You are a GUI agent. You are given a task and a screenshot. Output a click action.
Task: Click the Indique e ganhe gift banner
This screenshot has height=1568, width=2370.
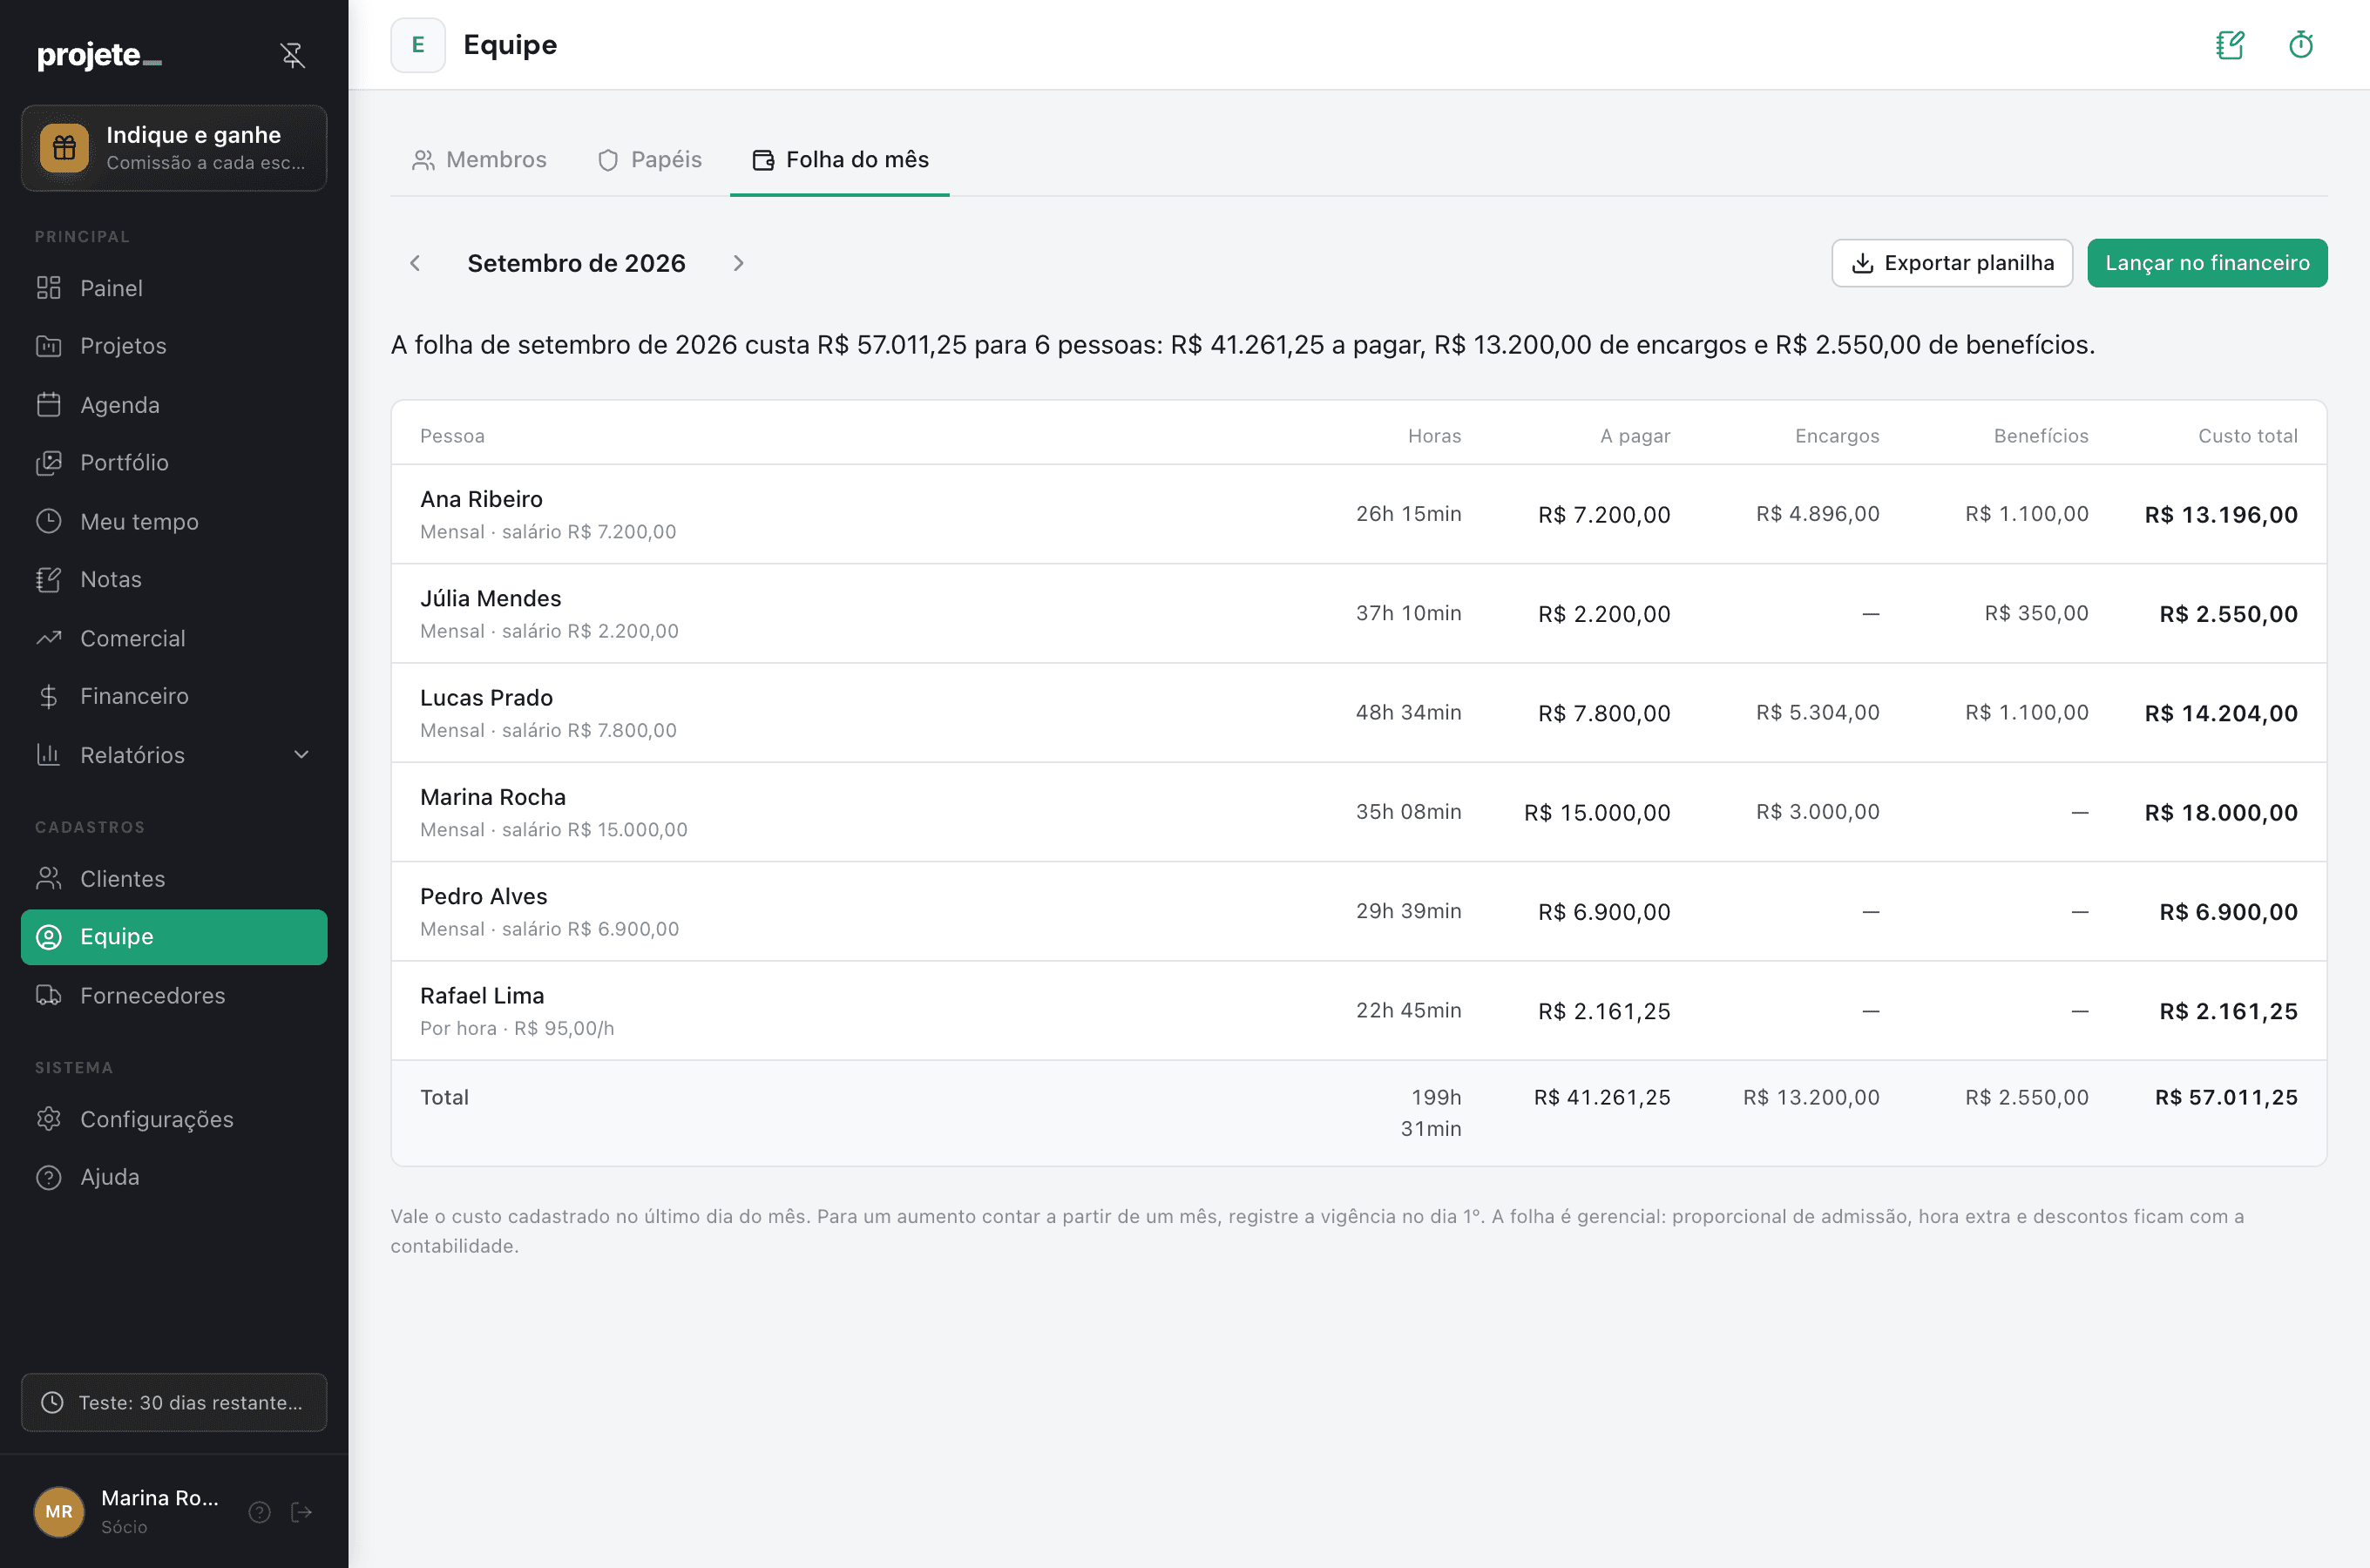coord(174,148)
